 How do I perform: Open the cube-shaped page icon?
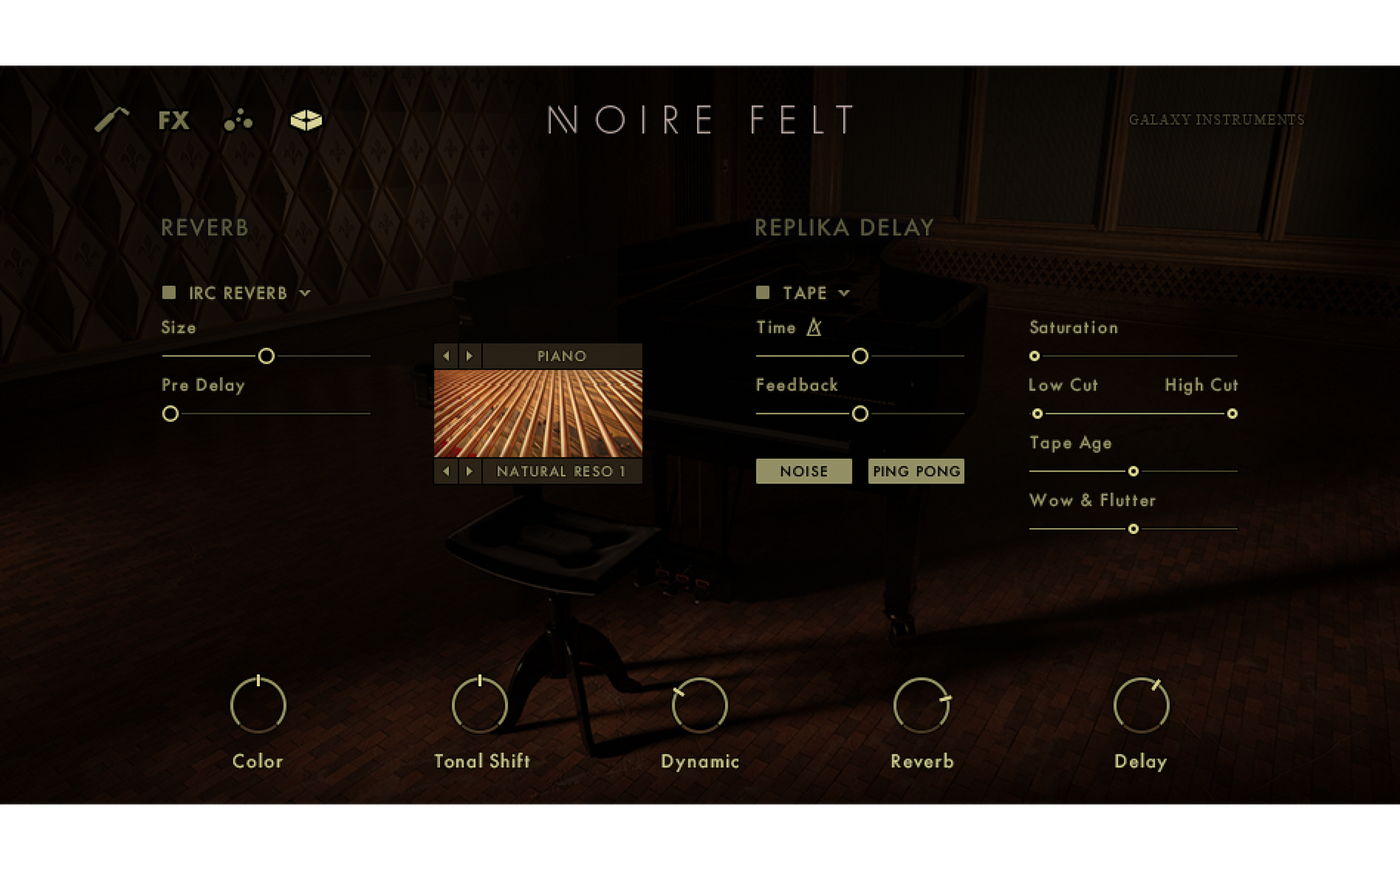(306, 121)
